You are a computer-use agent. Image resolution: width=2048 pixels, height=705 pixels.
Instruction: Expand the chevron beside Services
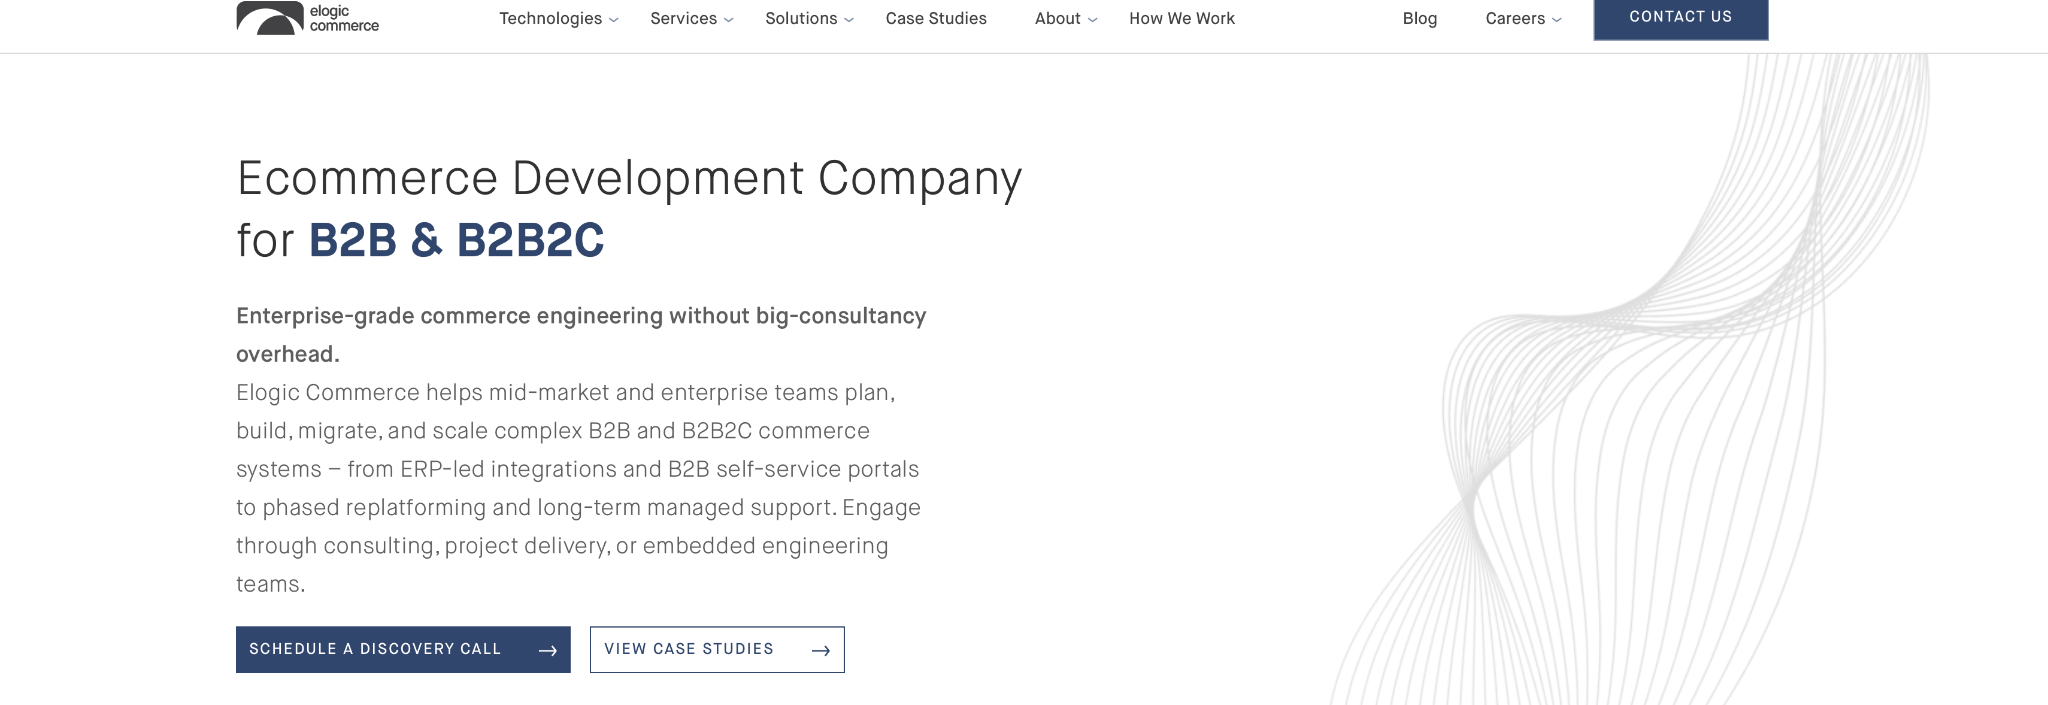[729, 20]
